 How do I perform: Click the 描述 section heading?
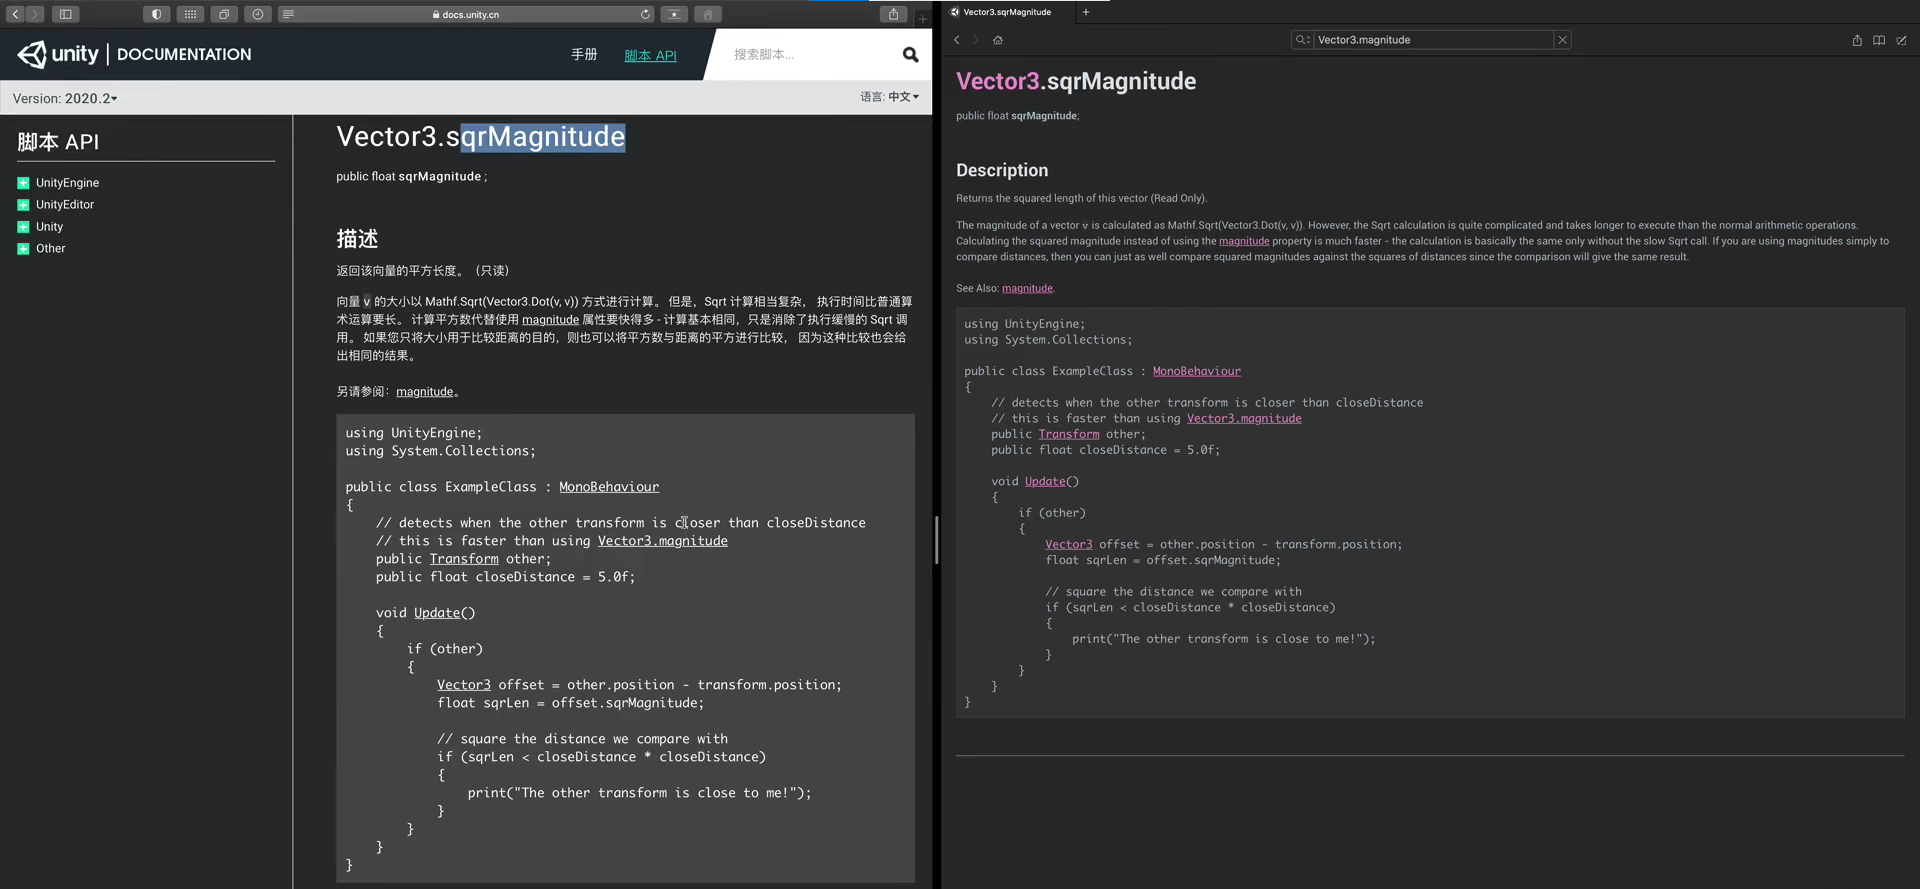[x=357, y=239]
